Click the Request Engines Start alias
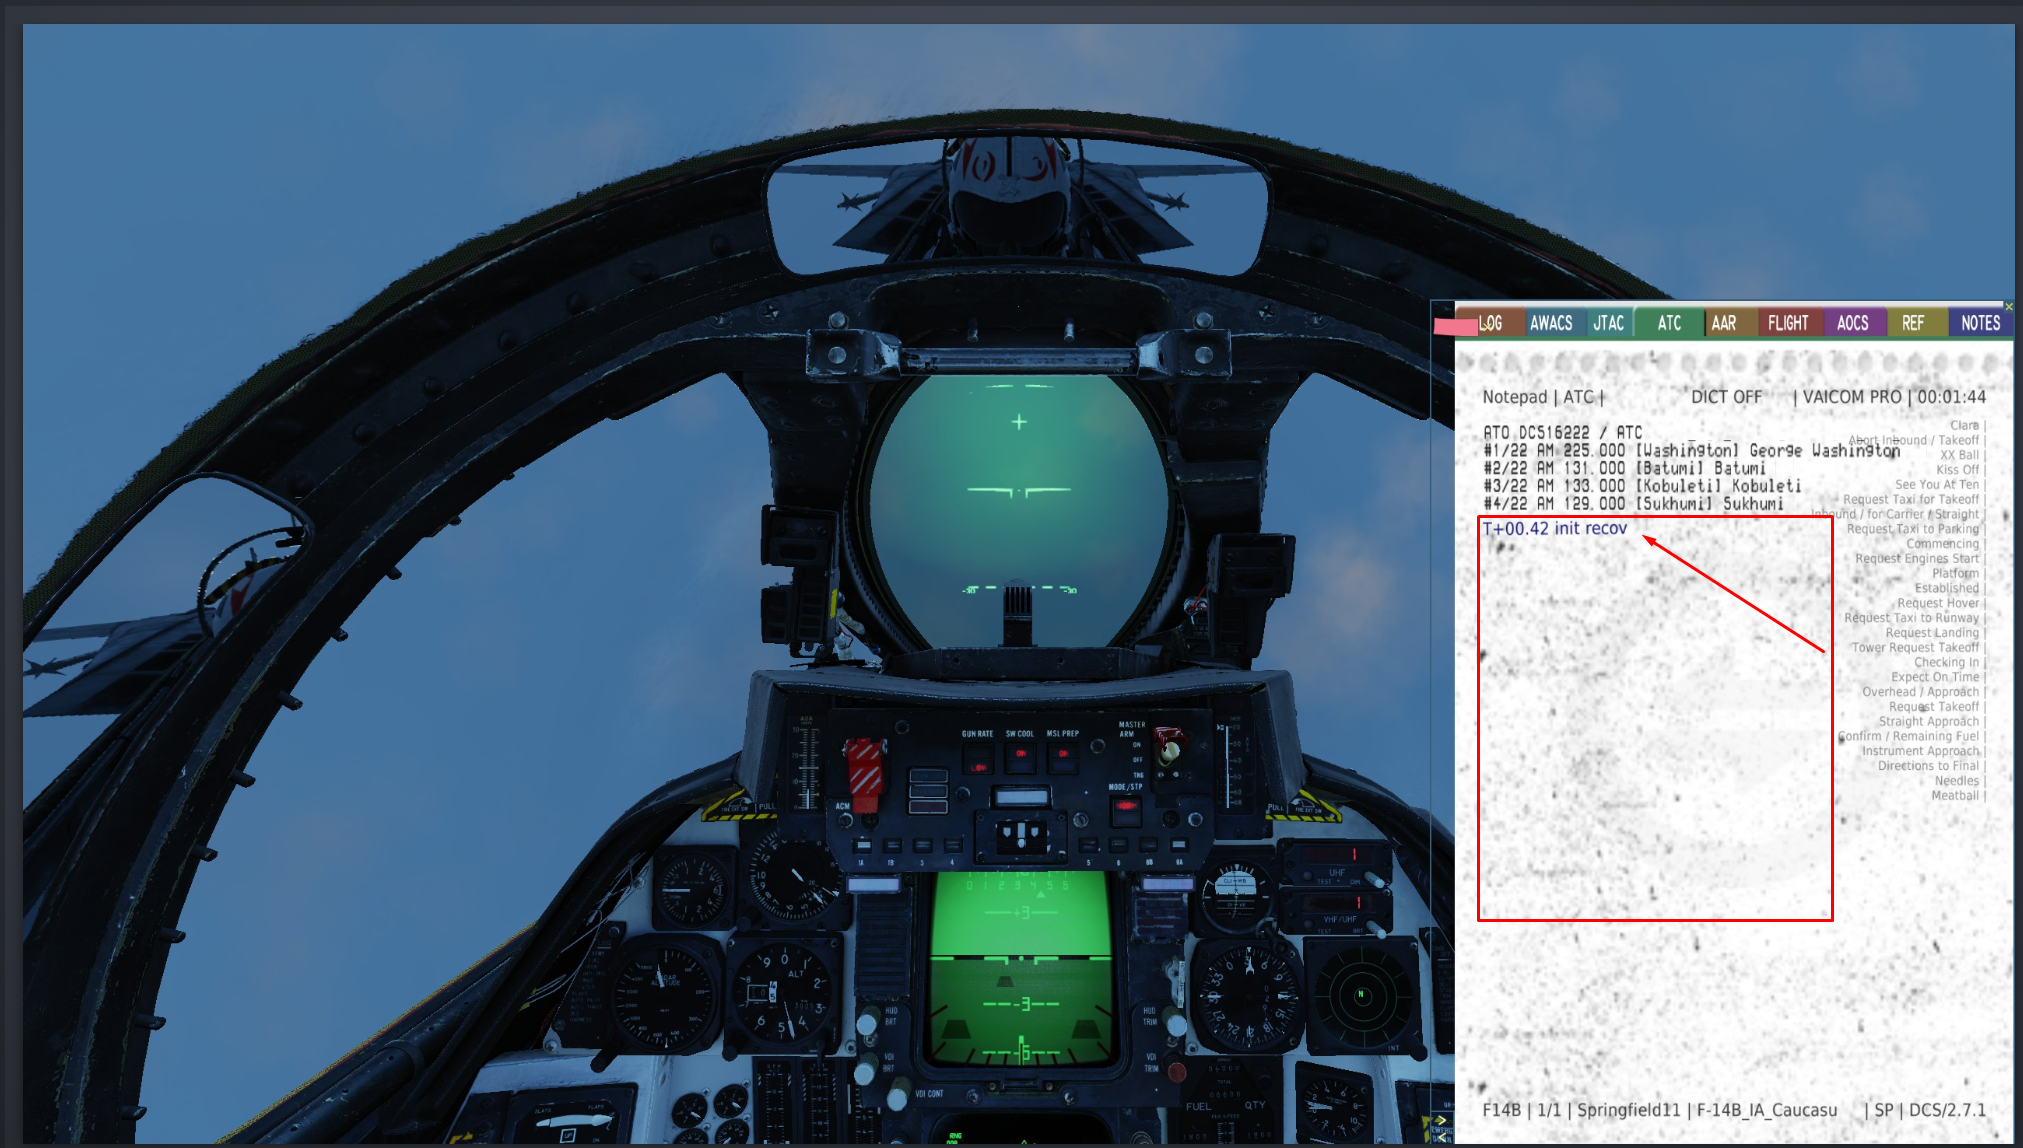This screenshot has width=2023, height=1148. pyautogui.click(x=1917, y=559)
